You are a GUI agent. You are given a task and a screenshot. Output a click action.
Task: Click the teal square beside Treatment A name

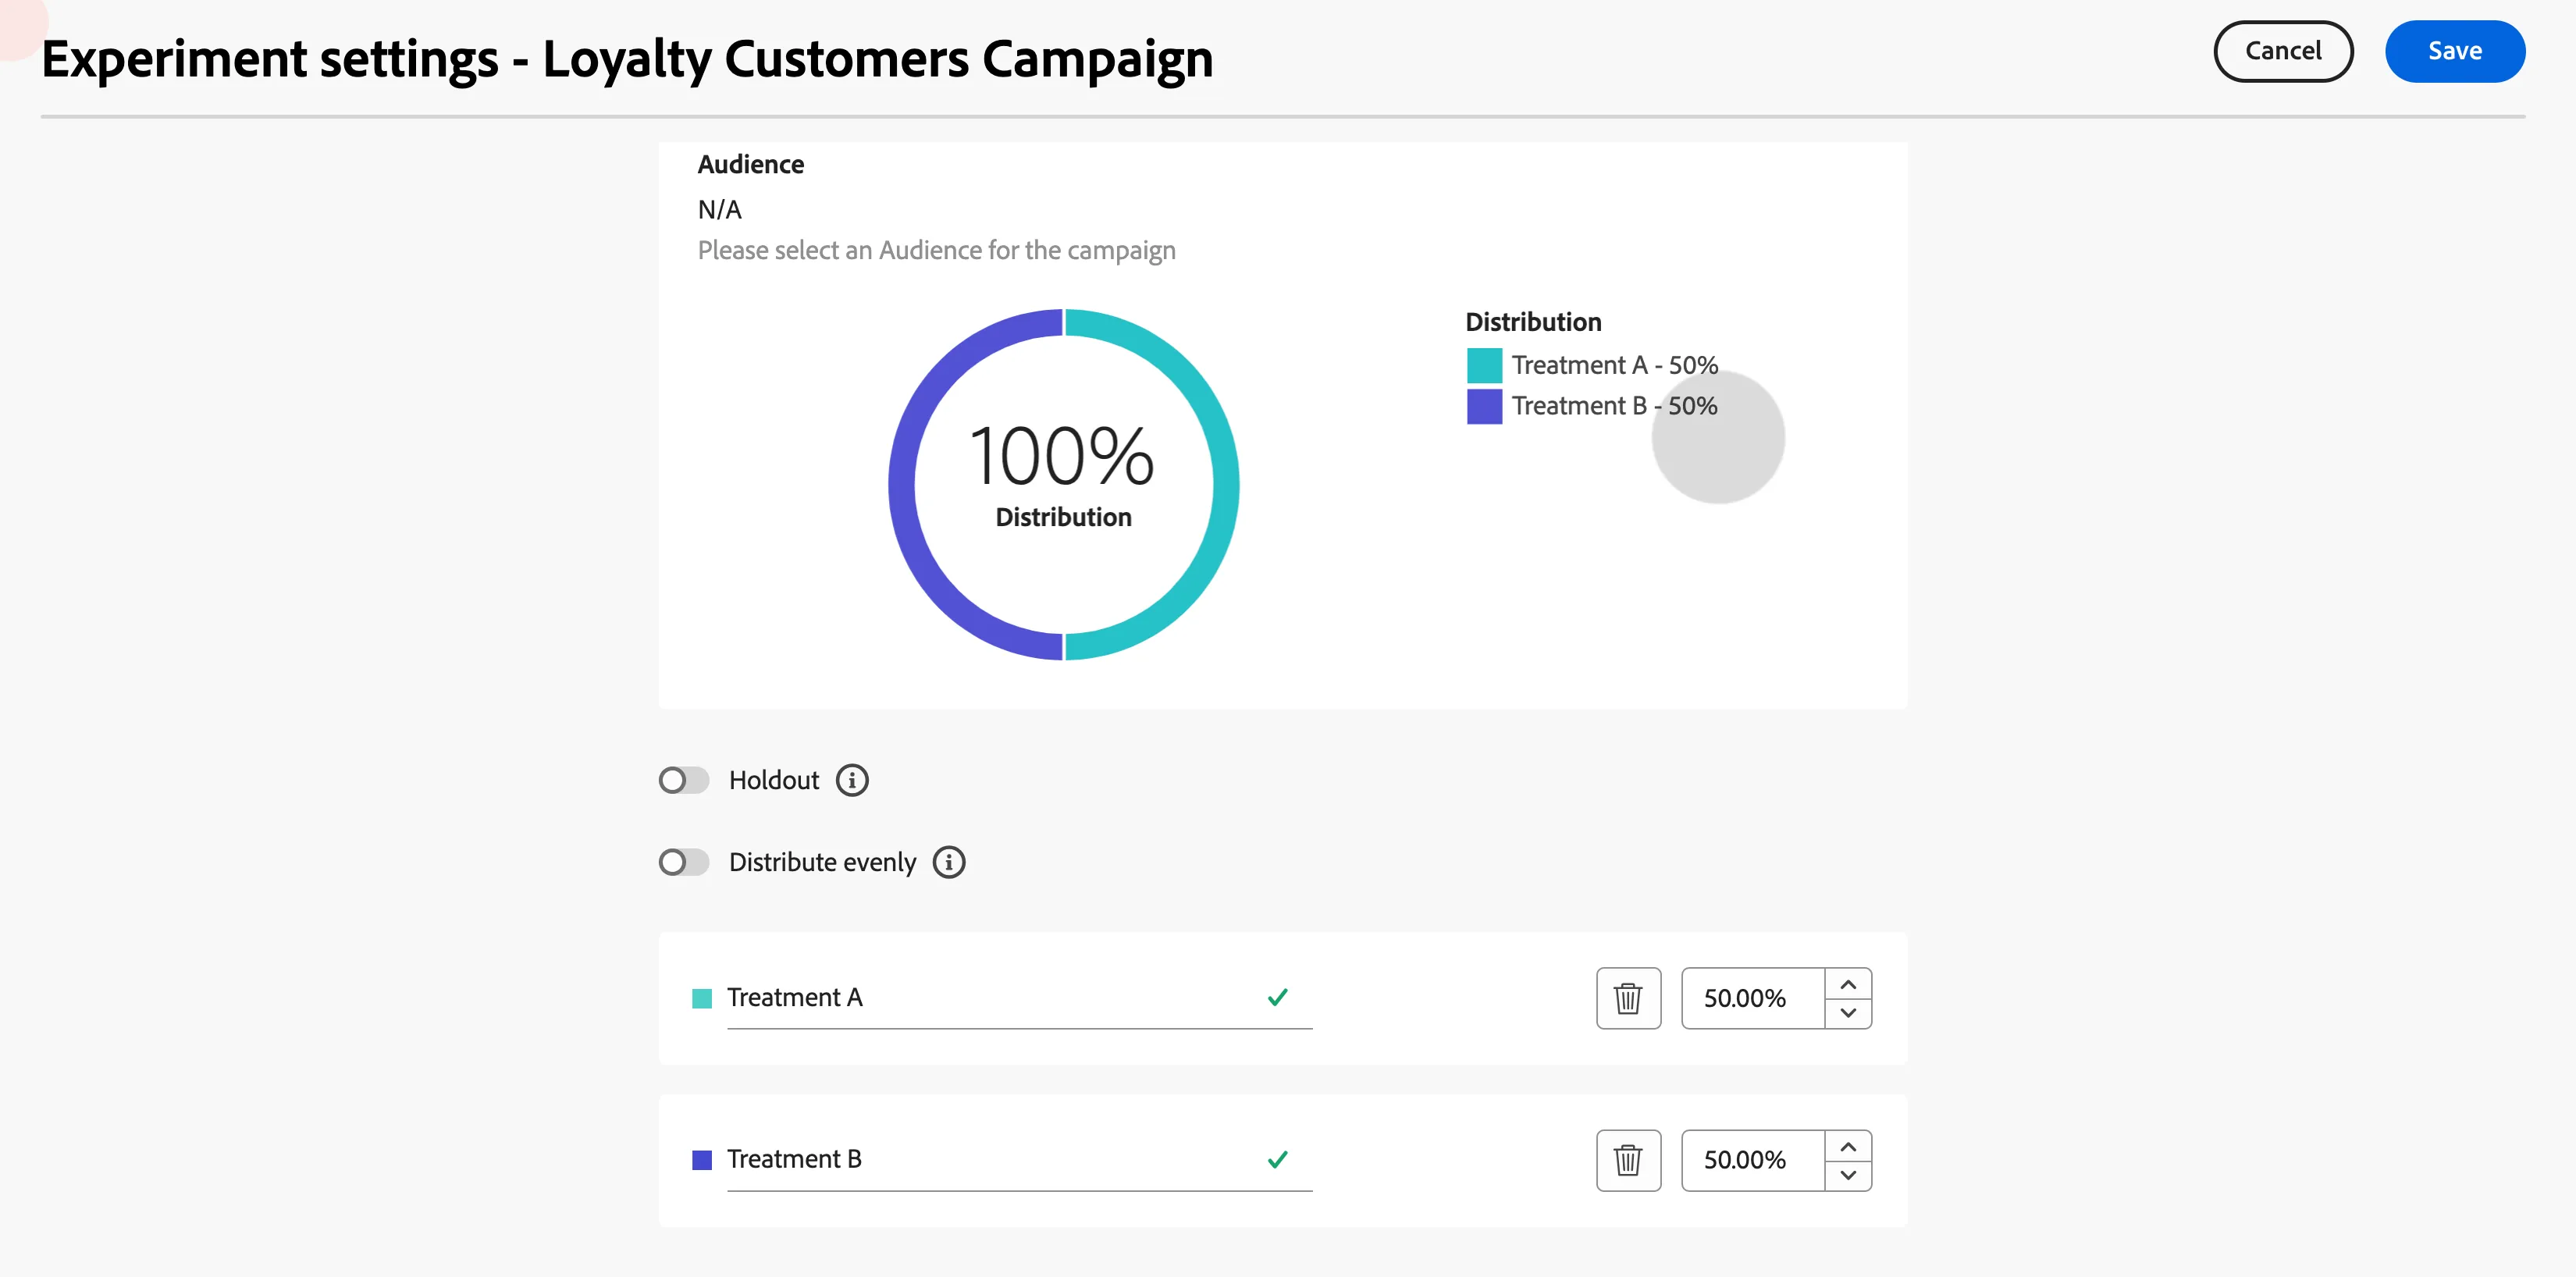702,998
